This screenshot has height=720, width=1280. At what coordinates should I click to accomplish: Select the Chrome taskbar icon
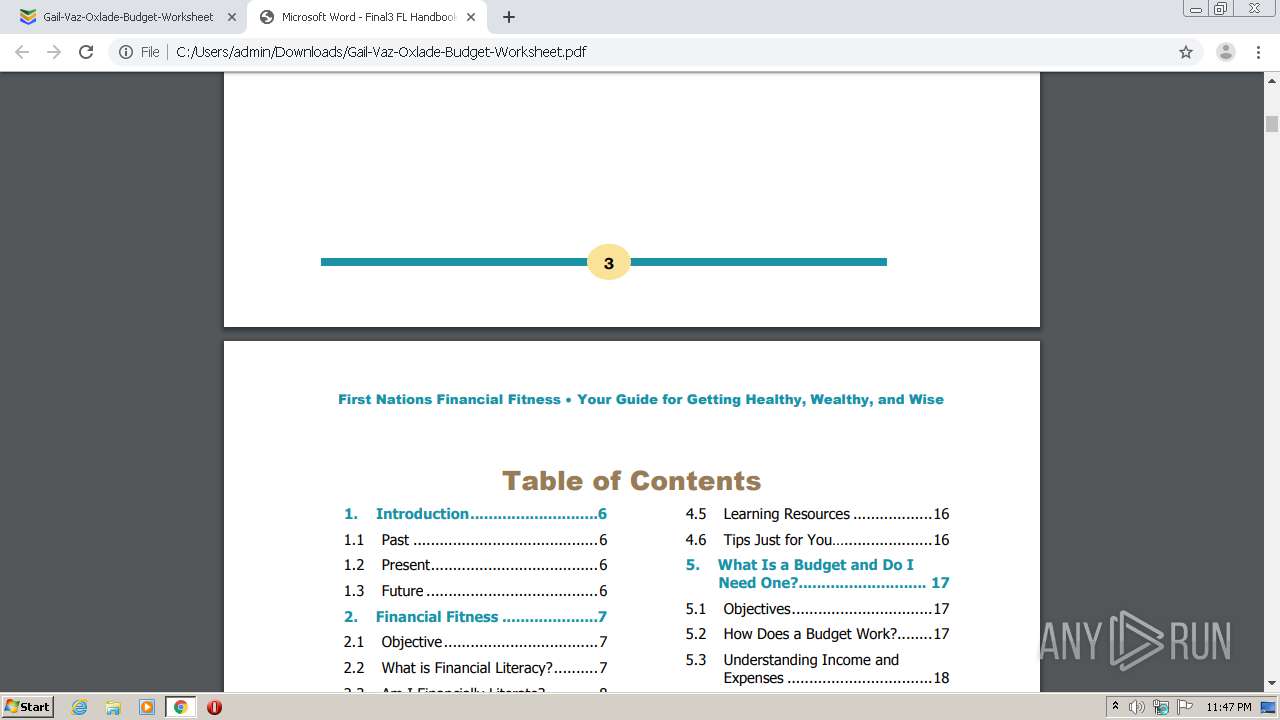[x=180, y=707]
